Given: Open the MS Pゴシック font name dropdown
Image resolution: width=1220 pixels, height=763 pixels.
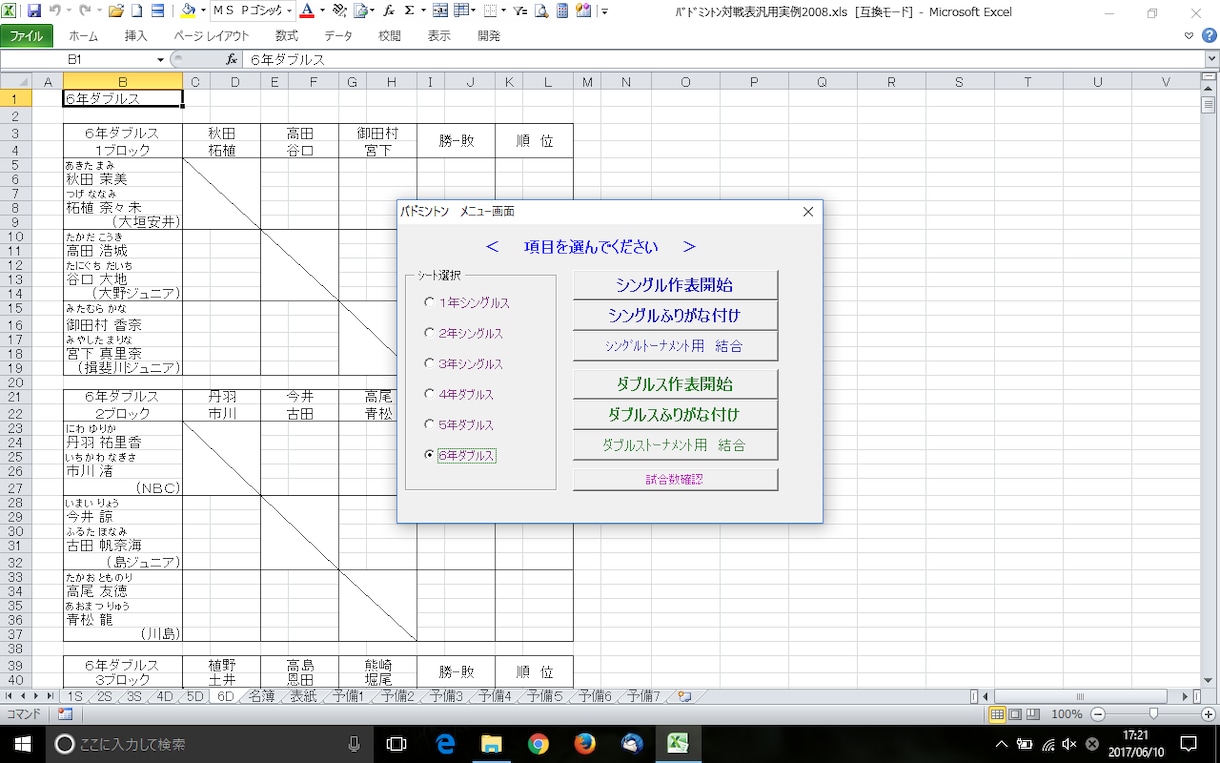Looking at the screenshot, I should 289,12.
